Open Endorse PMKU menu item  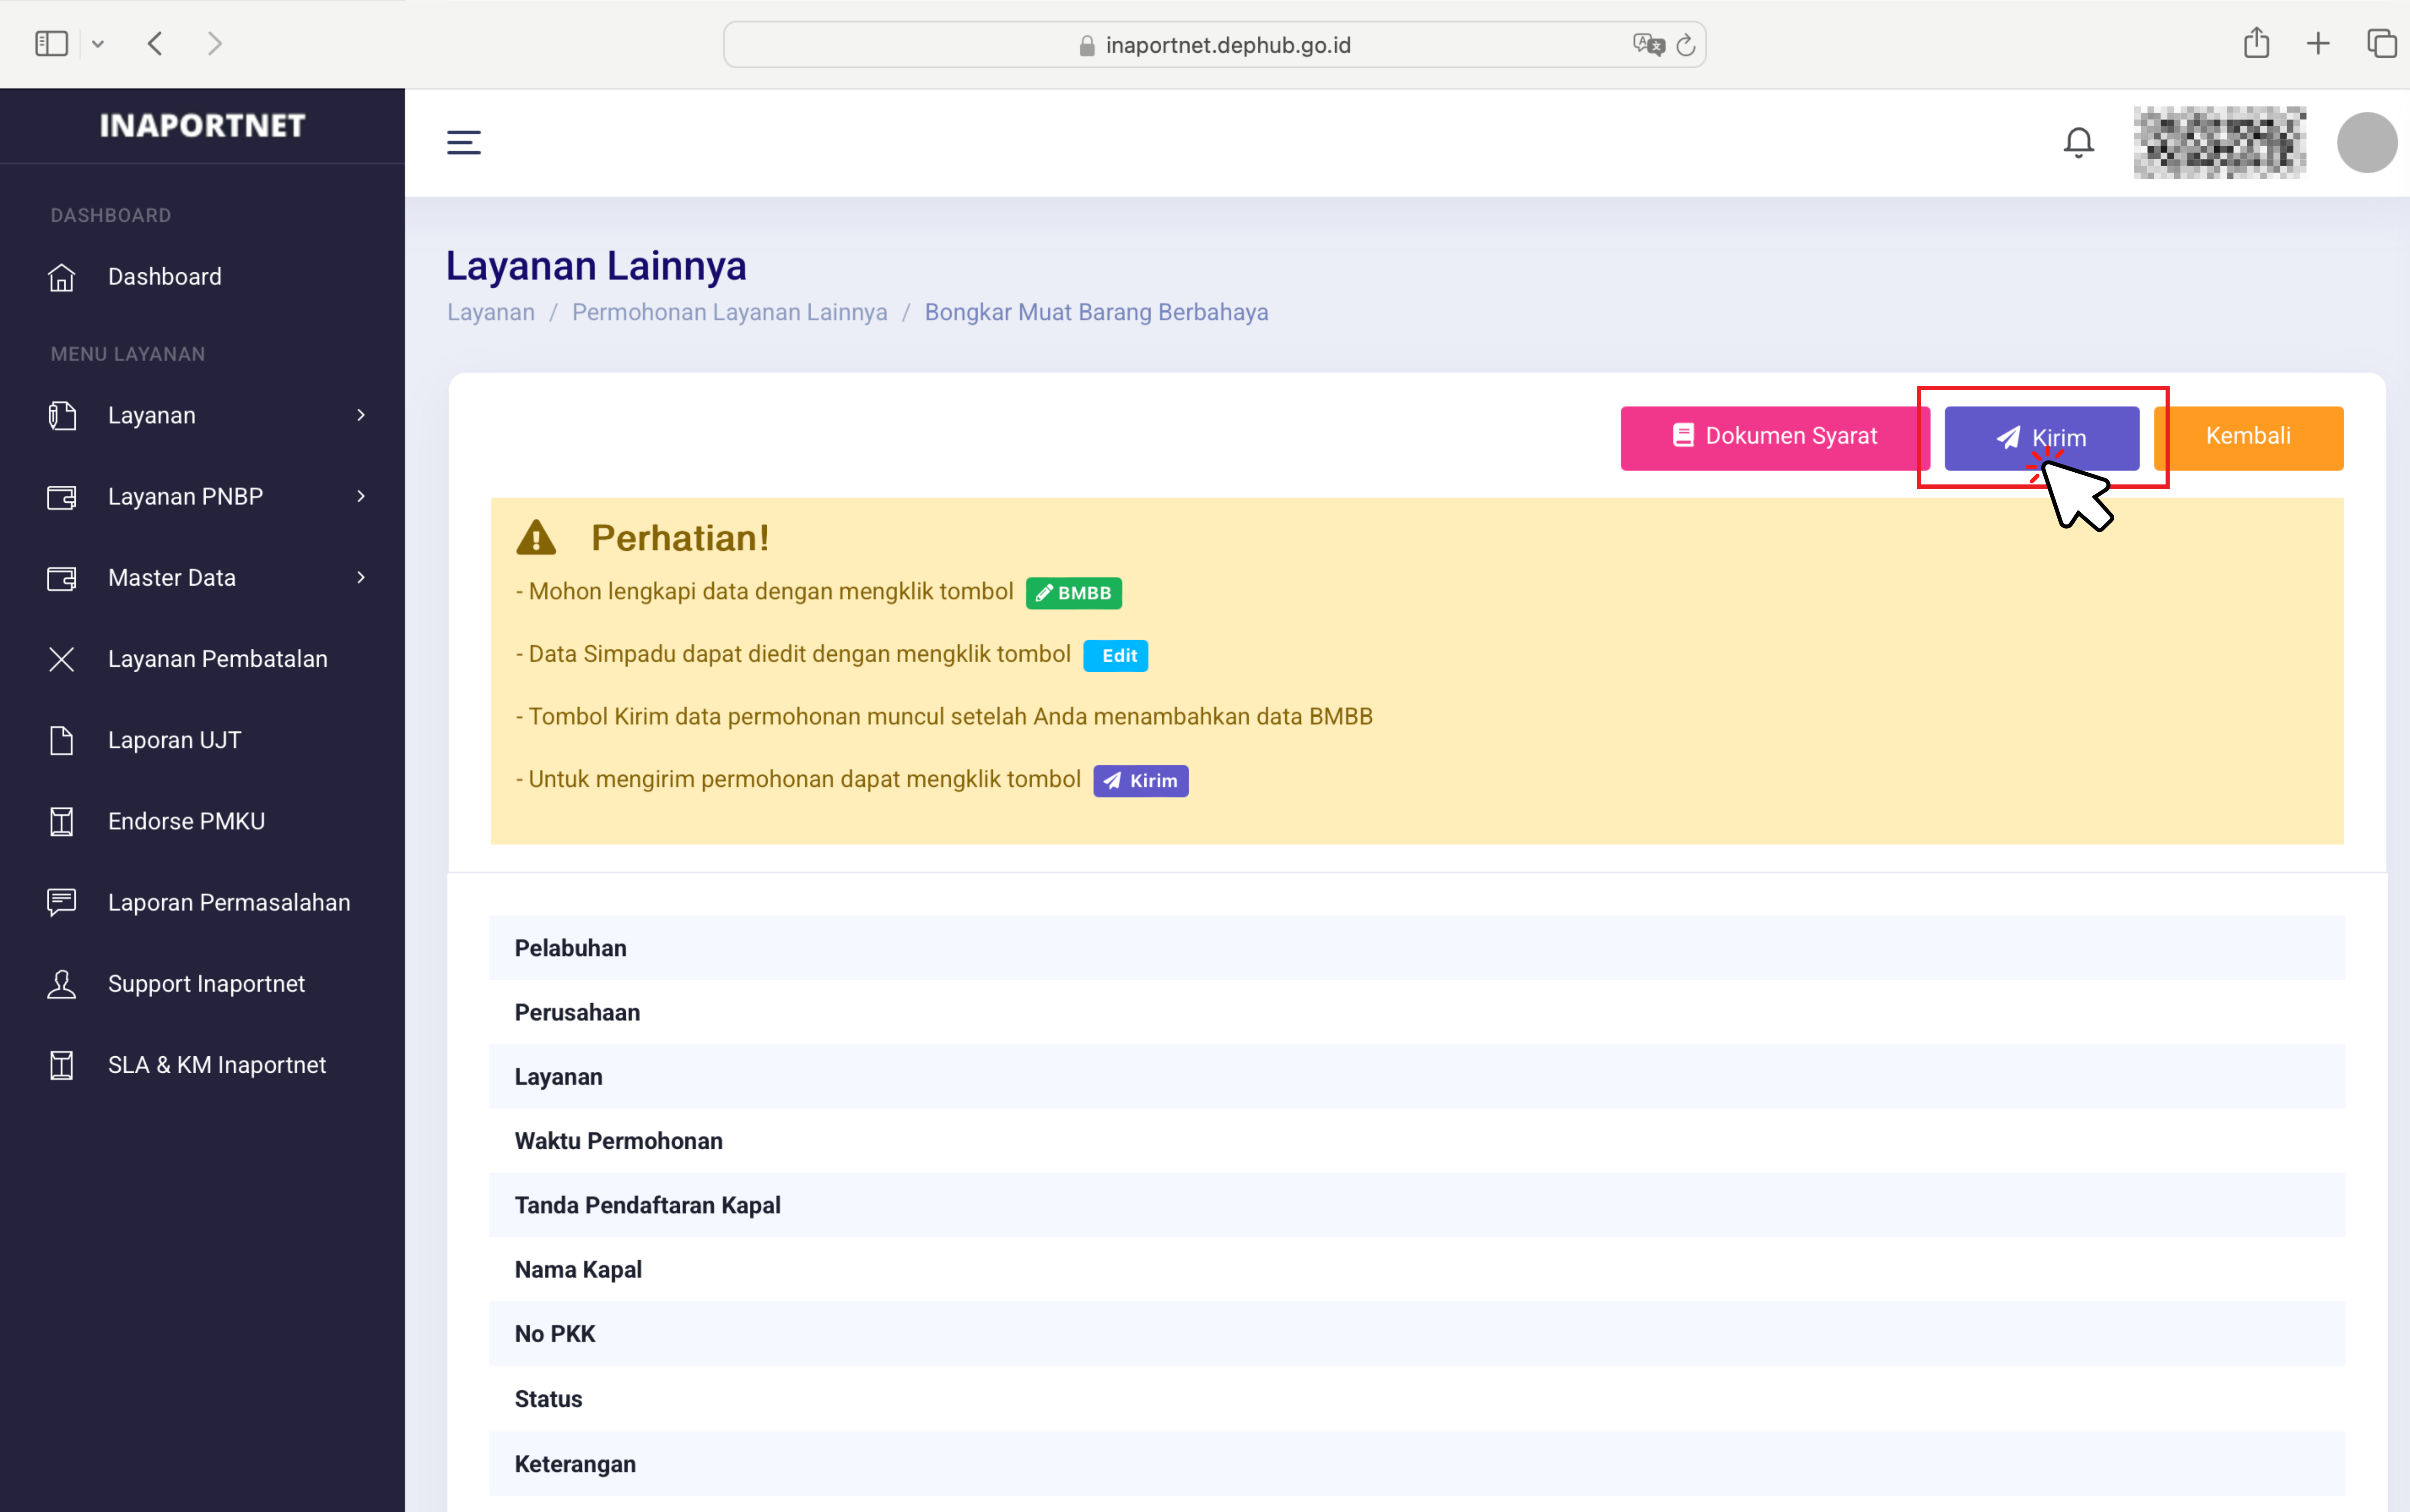tap(186, 821)
